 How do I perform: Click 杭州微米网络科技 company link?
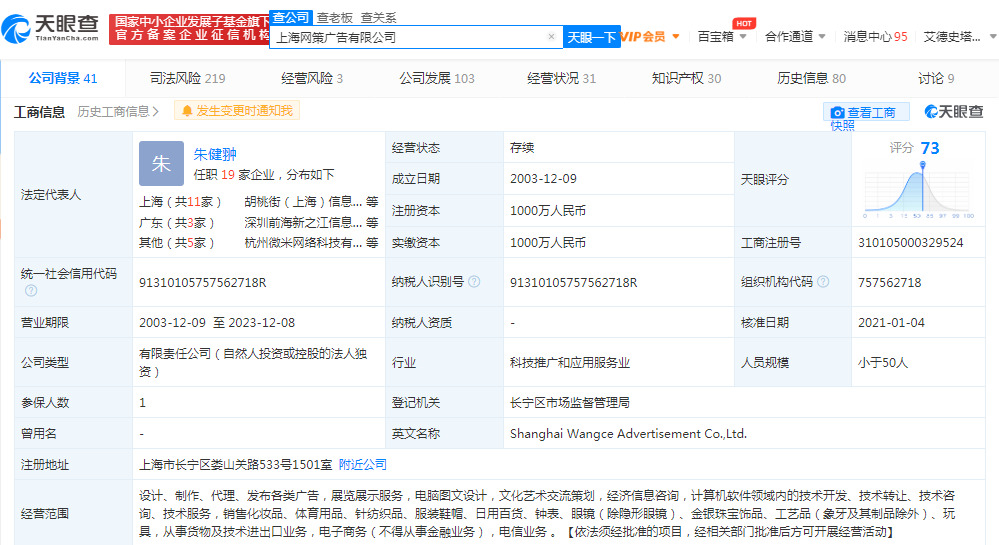pos(303,242)
